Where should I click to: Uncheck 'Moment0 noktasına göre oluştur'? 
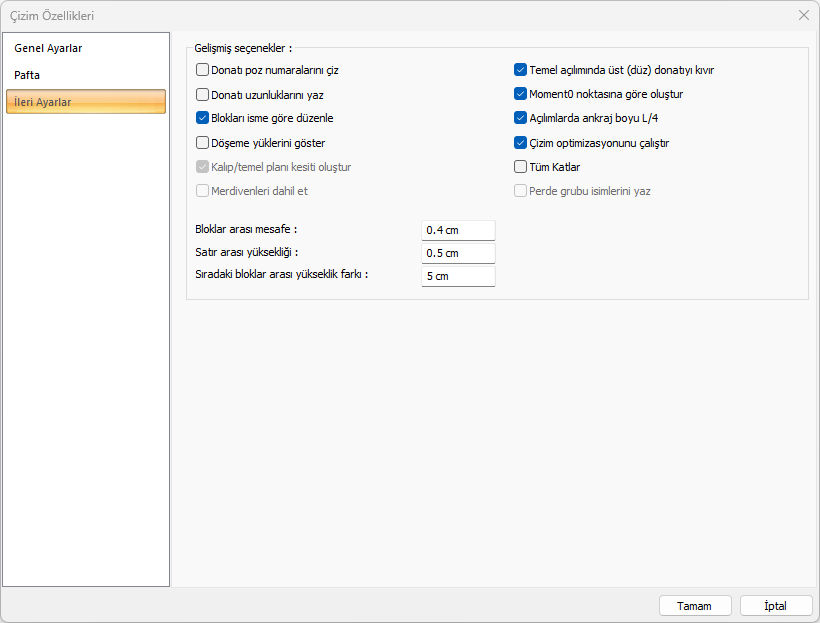[520, 95]
